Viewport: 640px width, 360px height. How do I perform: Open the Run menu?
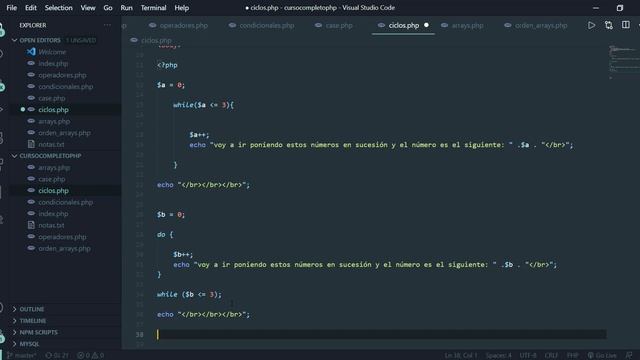(x=127, y=8)
